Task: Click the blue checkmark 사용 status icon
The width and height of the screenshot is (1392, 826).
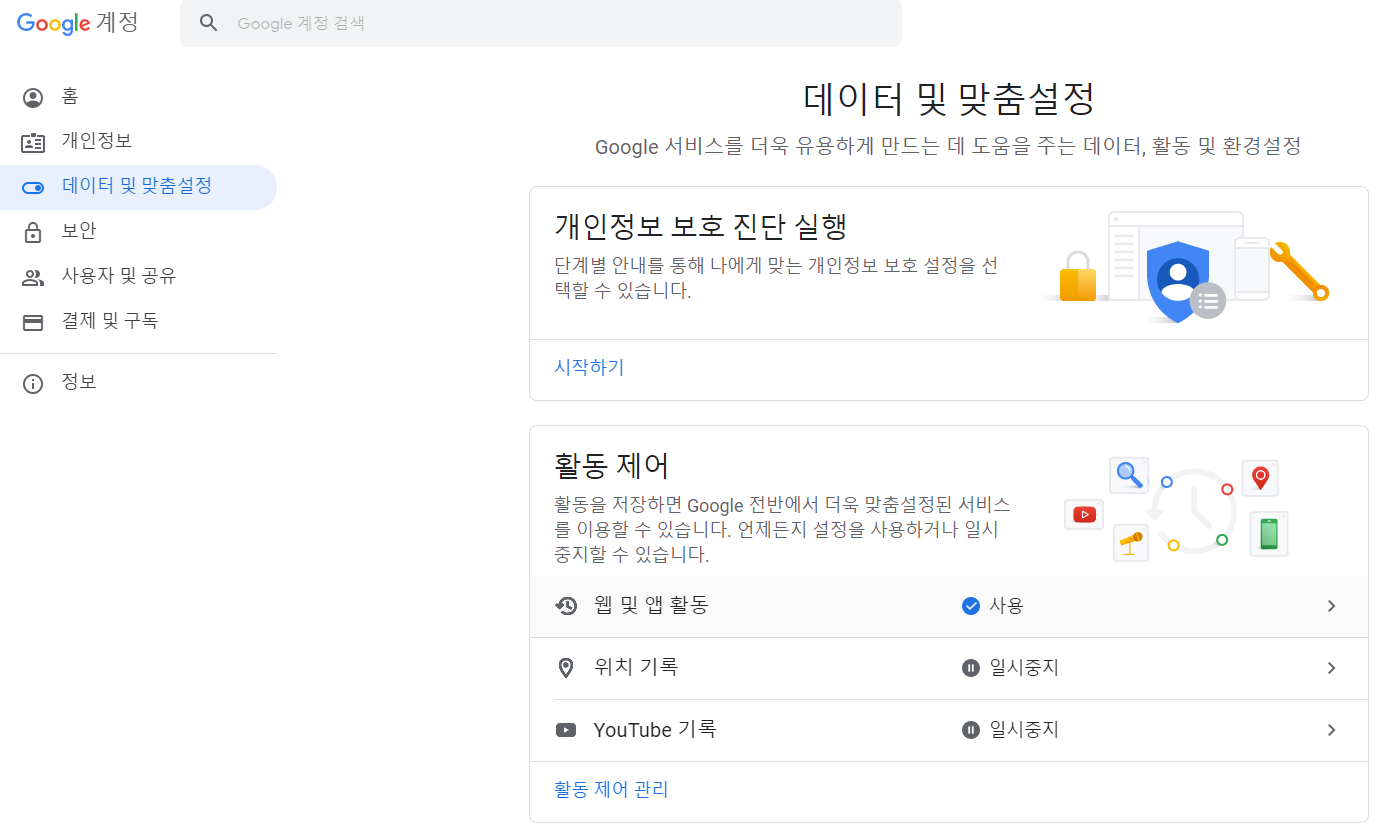Action: click(x=970, y=606)
